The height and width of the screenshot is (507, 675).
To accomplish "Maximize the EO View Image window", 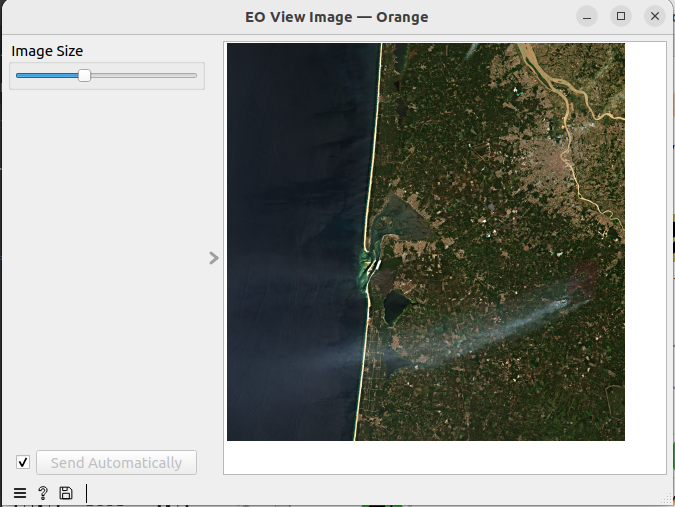I will (621, 16).
